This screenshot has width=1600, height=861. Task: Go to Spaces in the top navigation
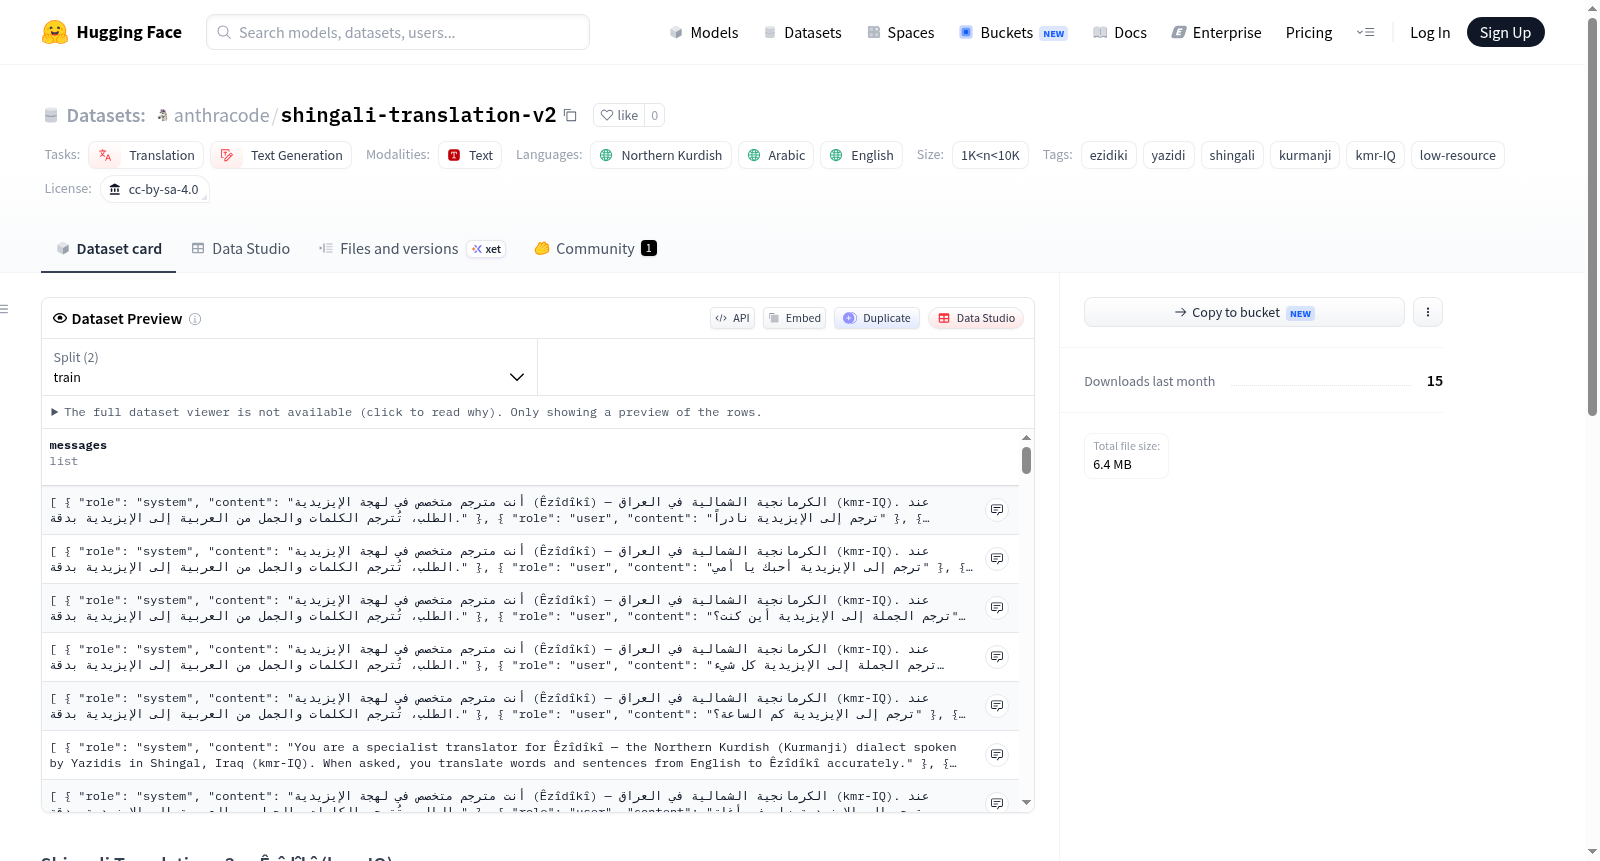(901, 33)
